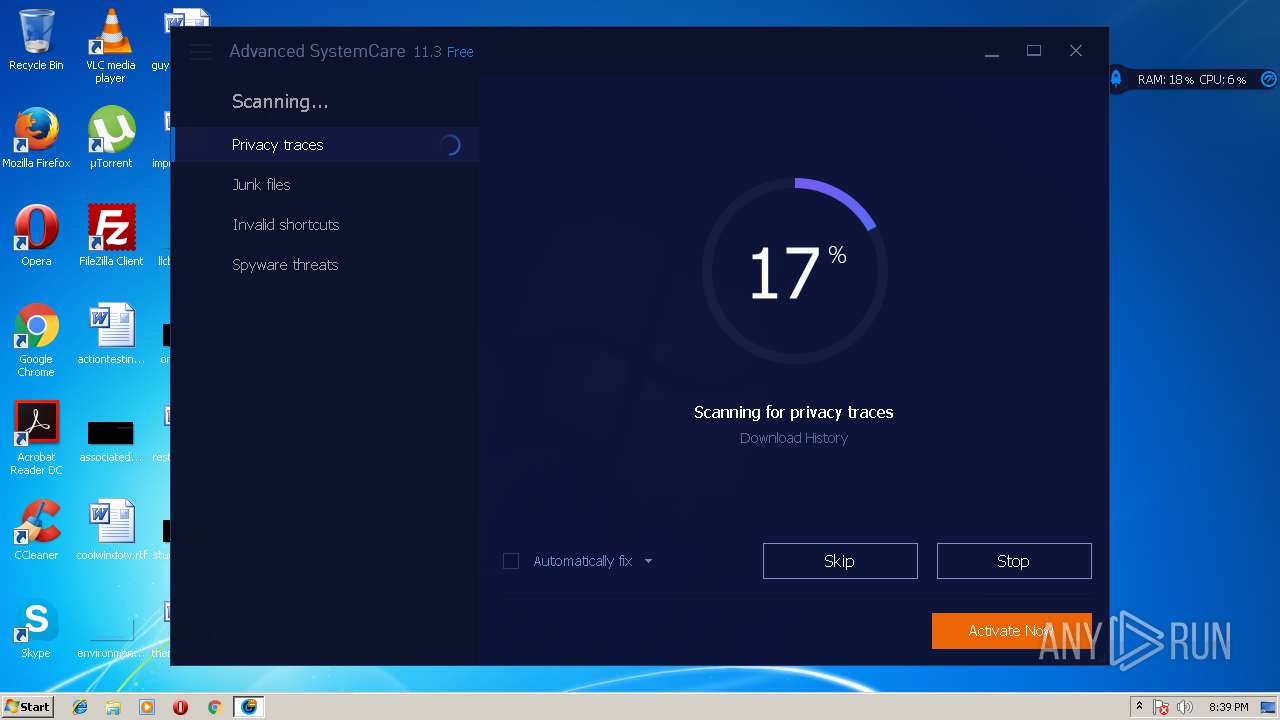Click the RAM 18% CPU 6% monitor

1192,79
